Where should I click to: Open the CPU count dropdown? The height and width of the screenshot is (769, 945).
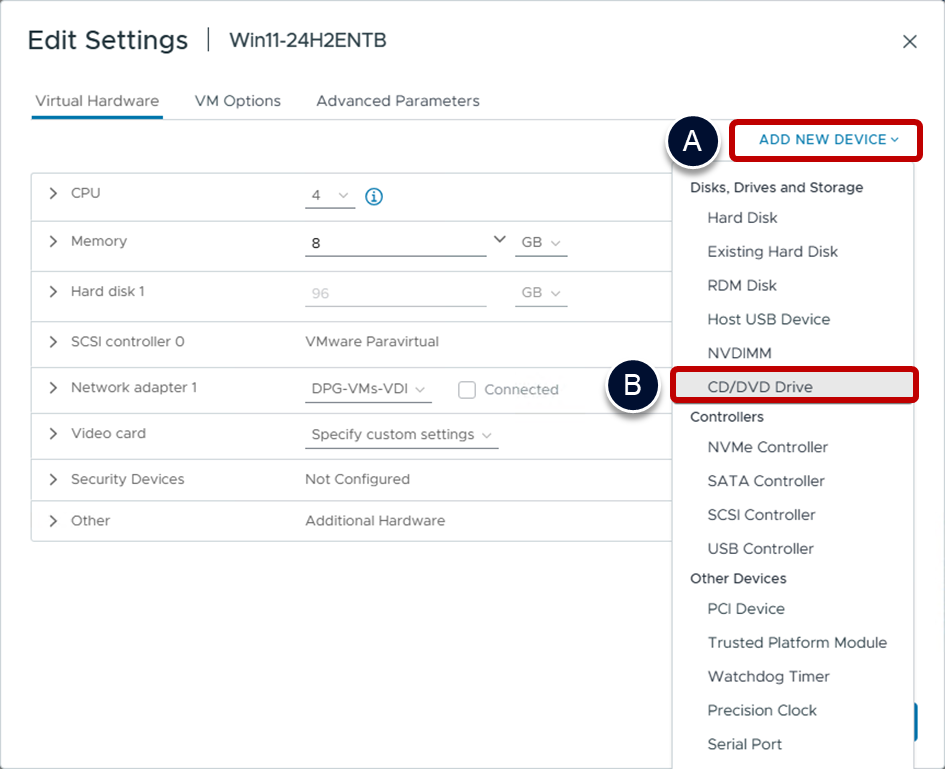pos(329,196)
